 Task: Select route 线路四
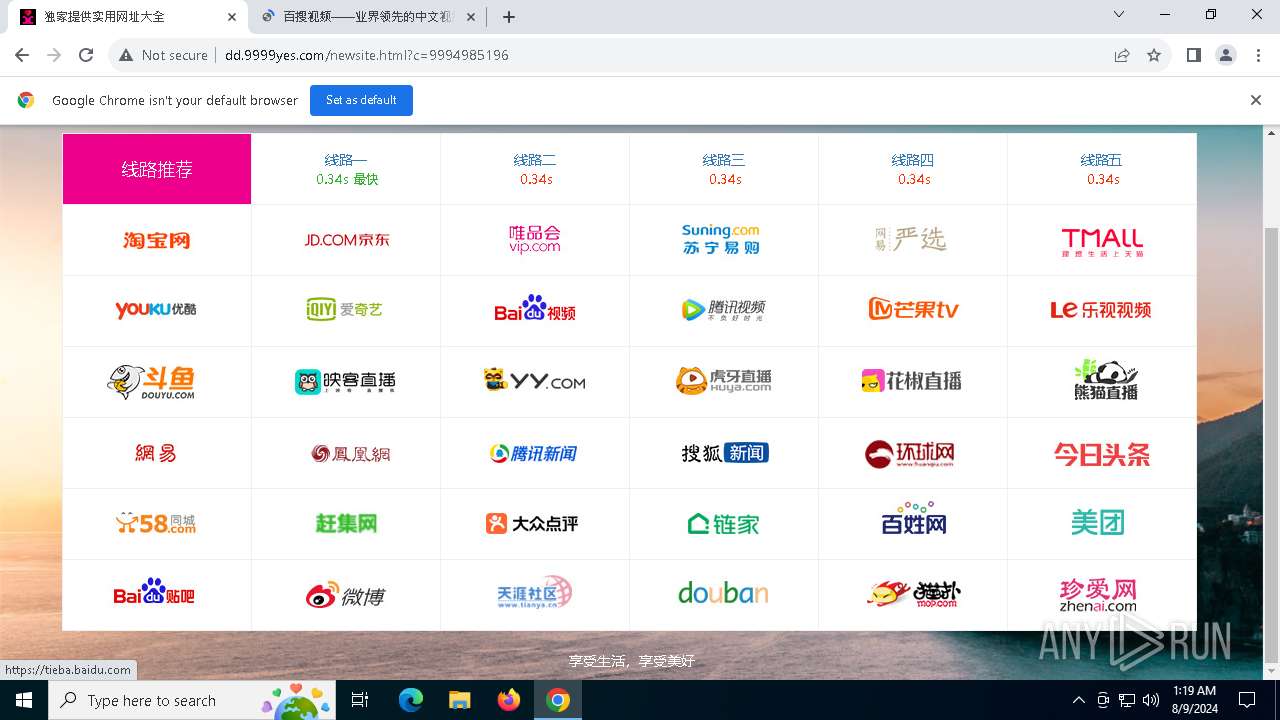913,169
